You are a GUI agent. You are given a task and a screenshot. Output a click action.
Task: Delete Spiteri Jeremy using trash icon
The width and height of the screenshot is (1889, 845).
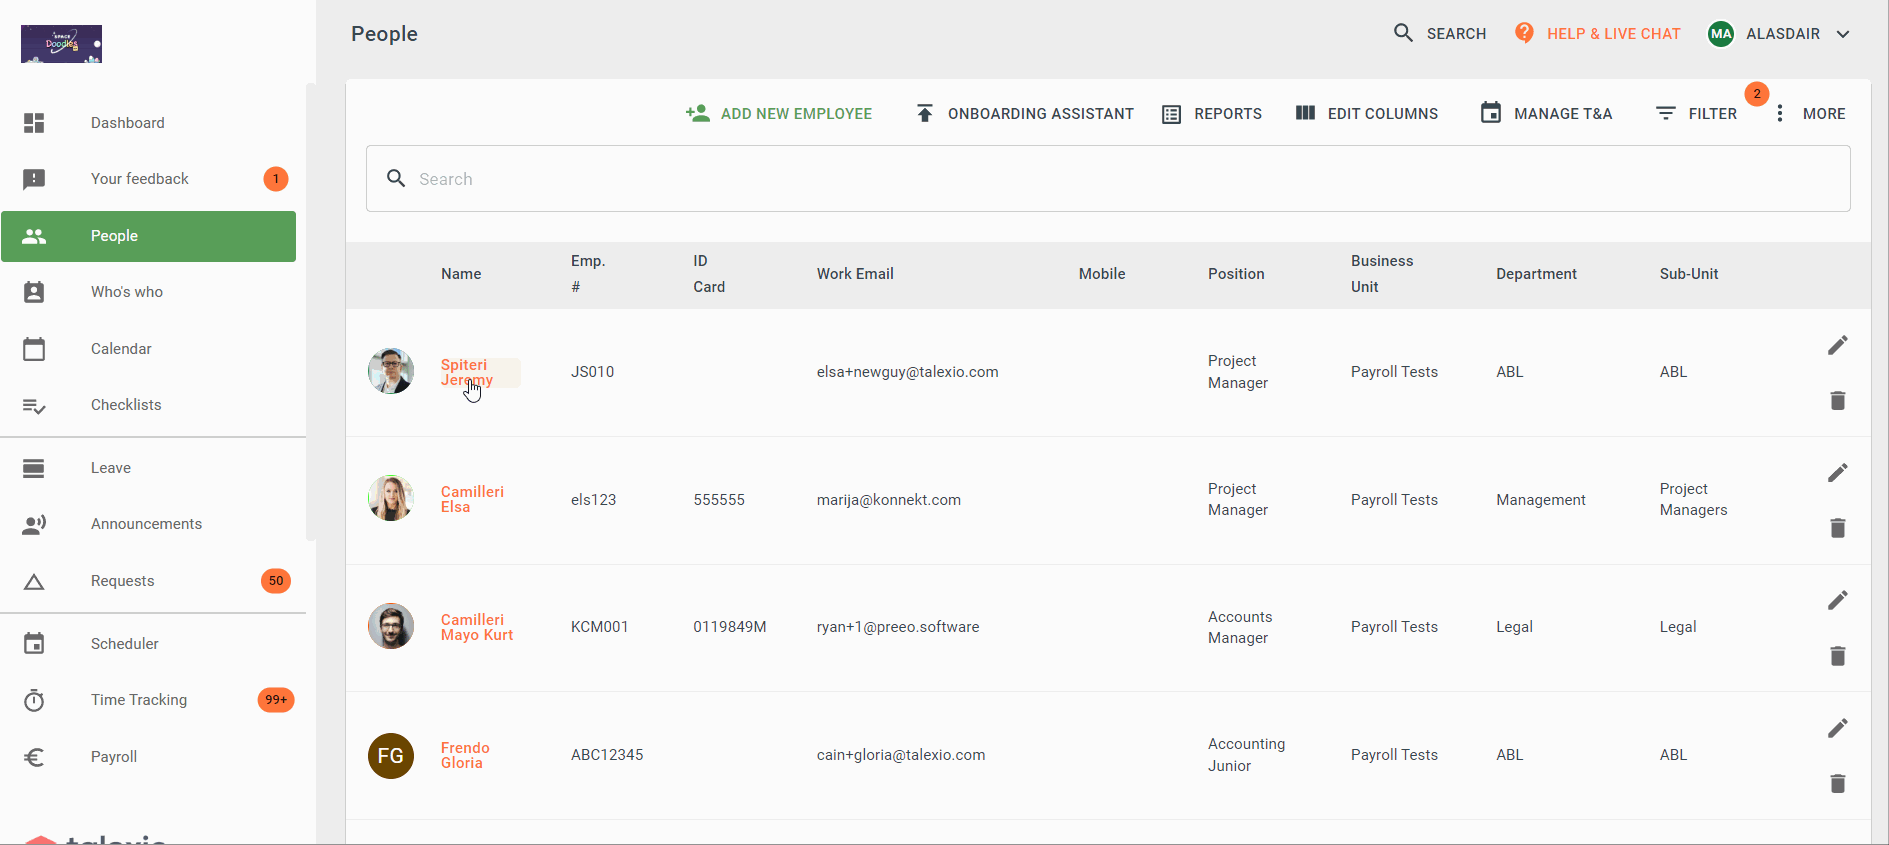coord(1838,401)
